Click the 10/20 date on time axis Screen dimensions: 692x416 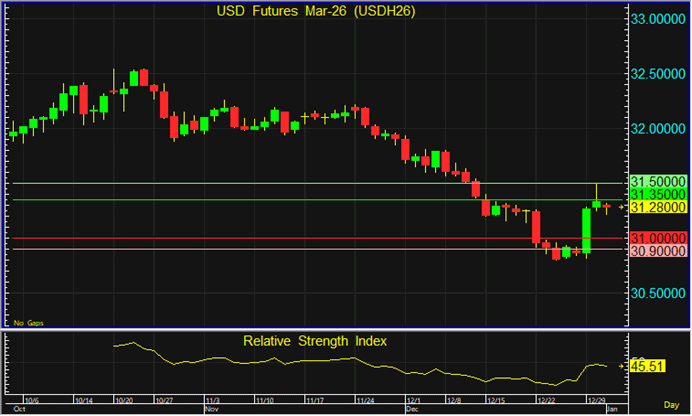pos(125,400)
